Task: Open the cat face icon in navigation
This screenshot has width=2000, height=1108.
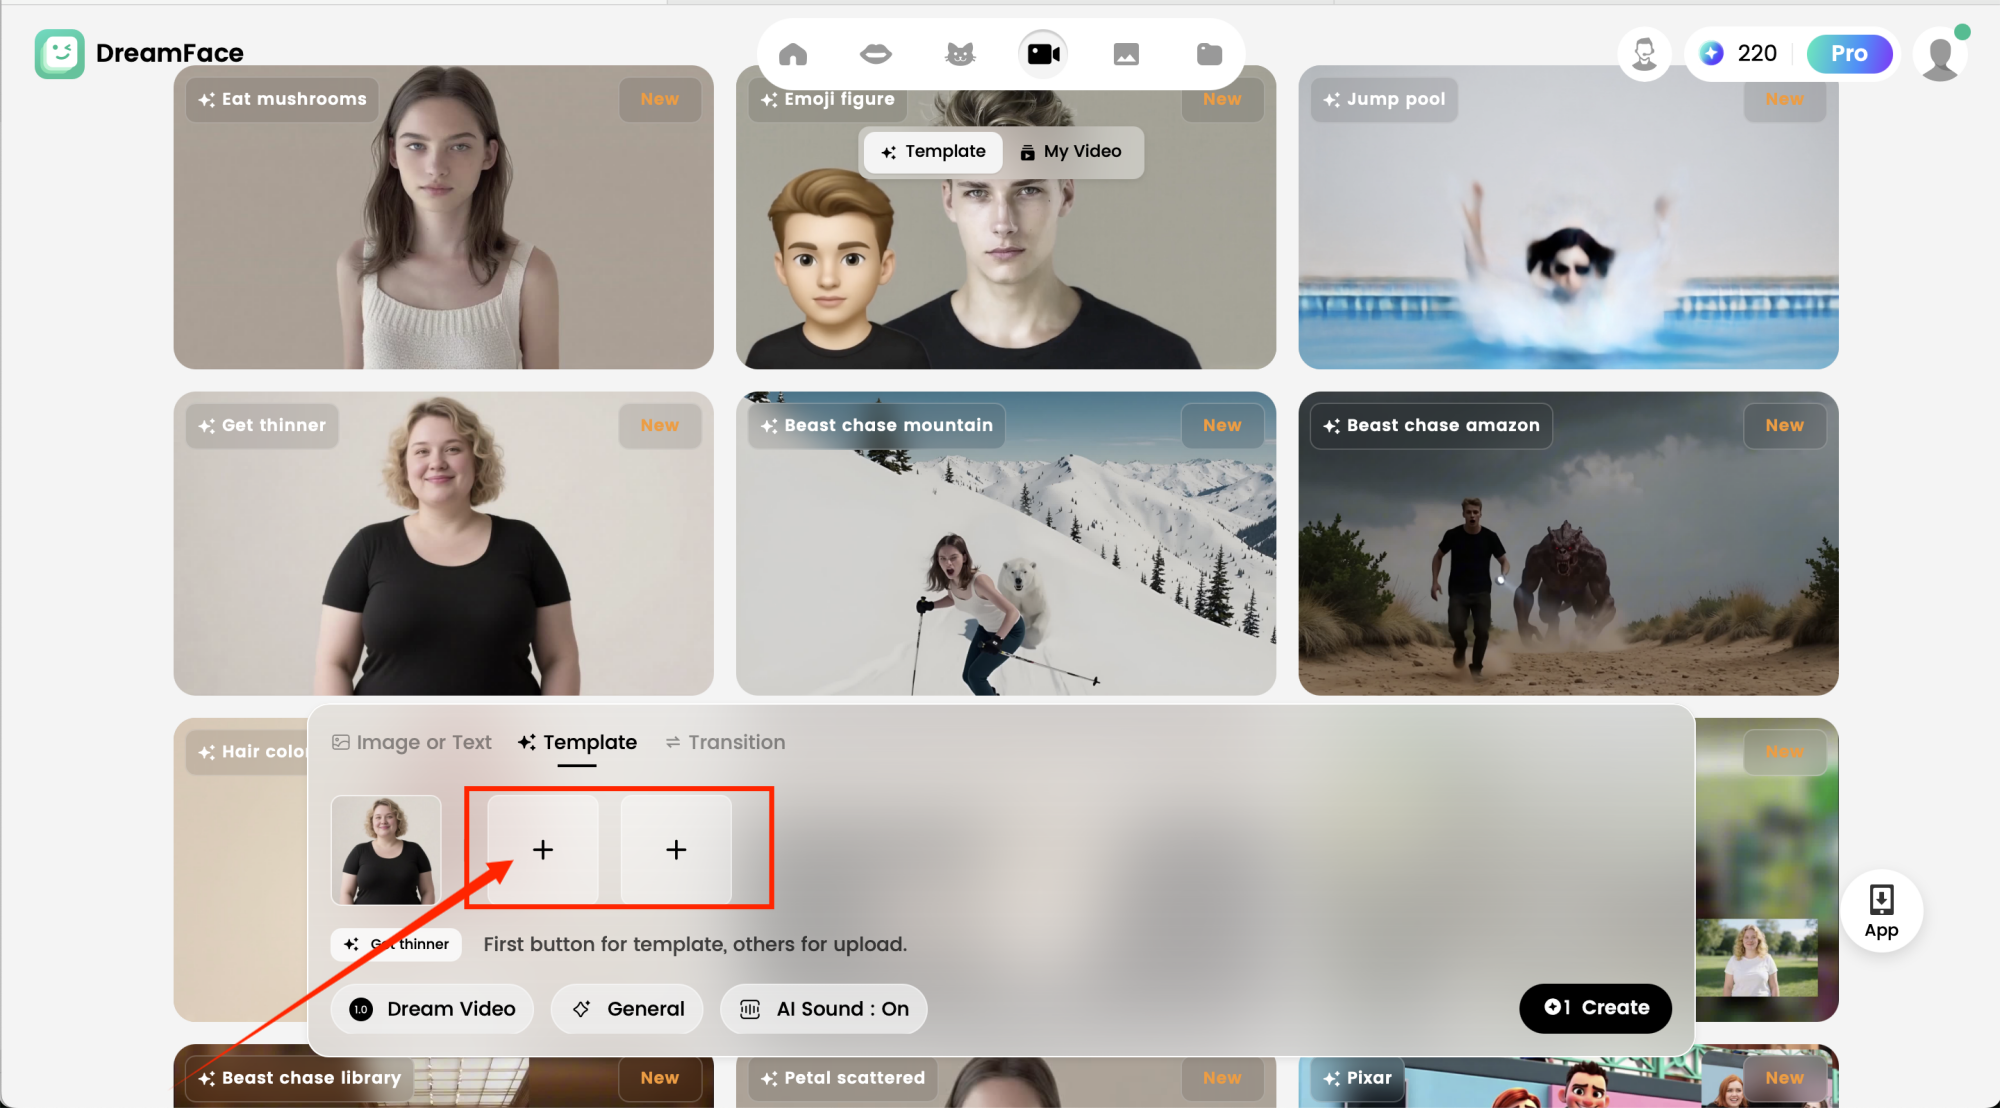Action: [x=960, y=54]
